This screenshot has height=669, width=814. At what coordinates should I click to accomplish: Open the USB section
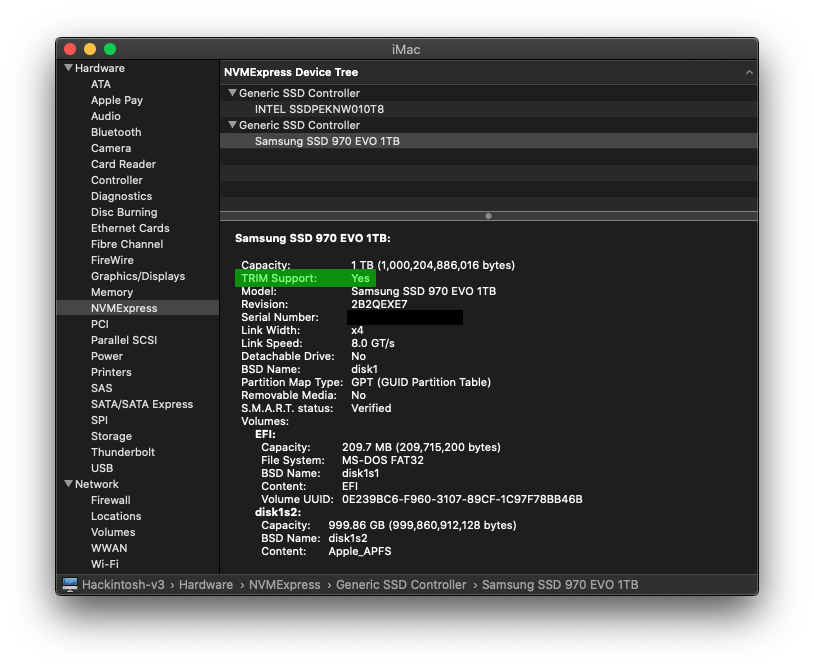[x=102, y=468]
